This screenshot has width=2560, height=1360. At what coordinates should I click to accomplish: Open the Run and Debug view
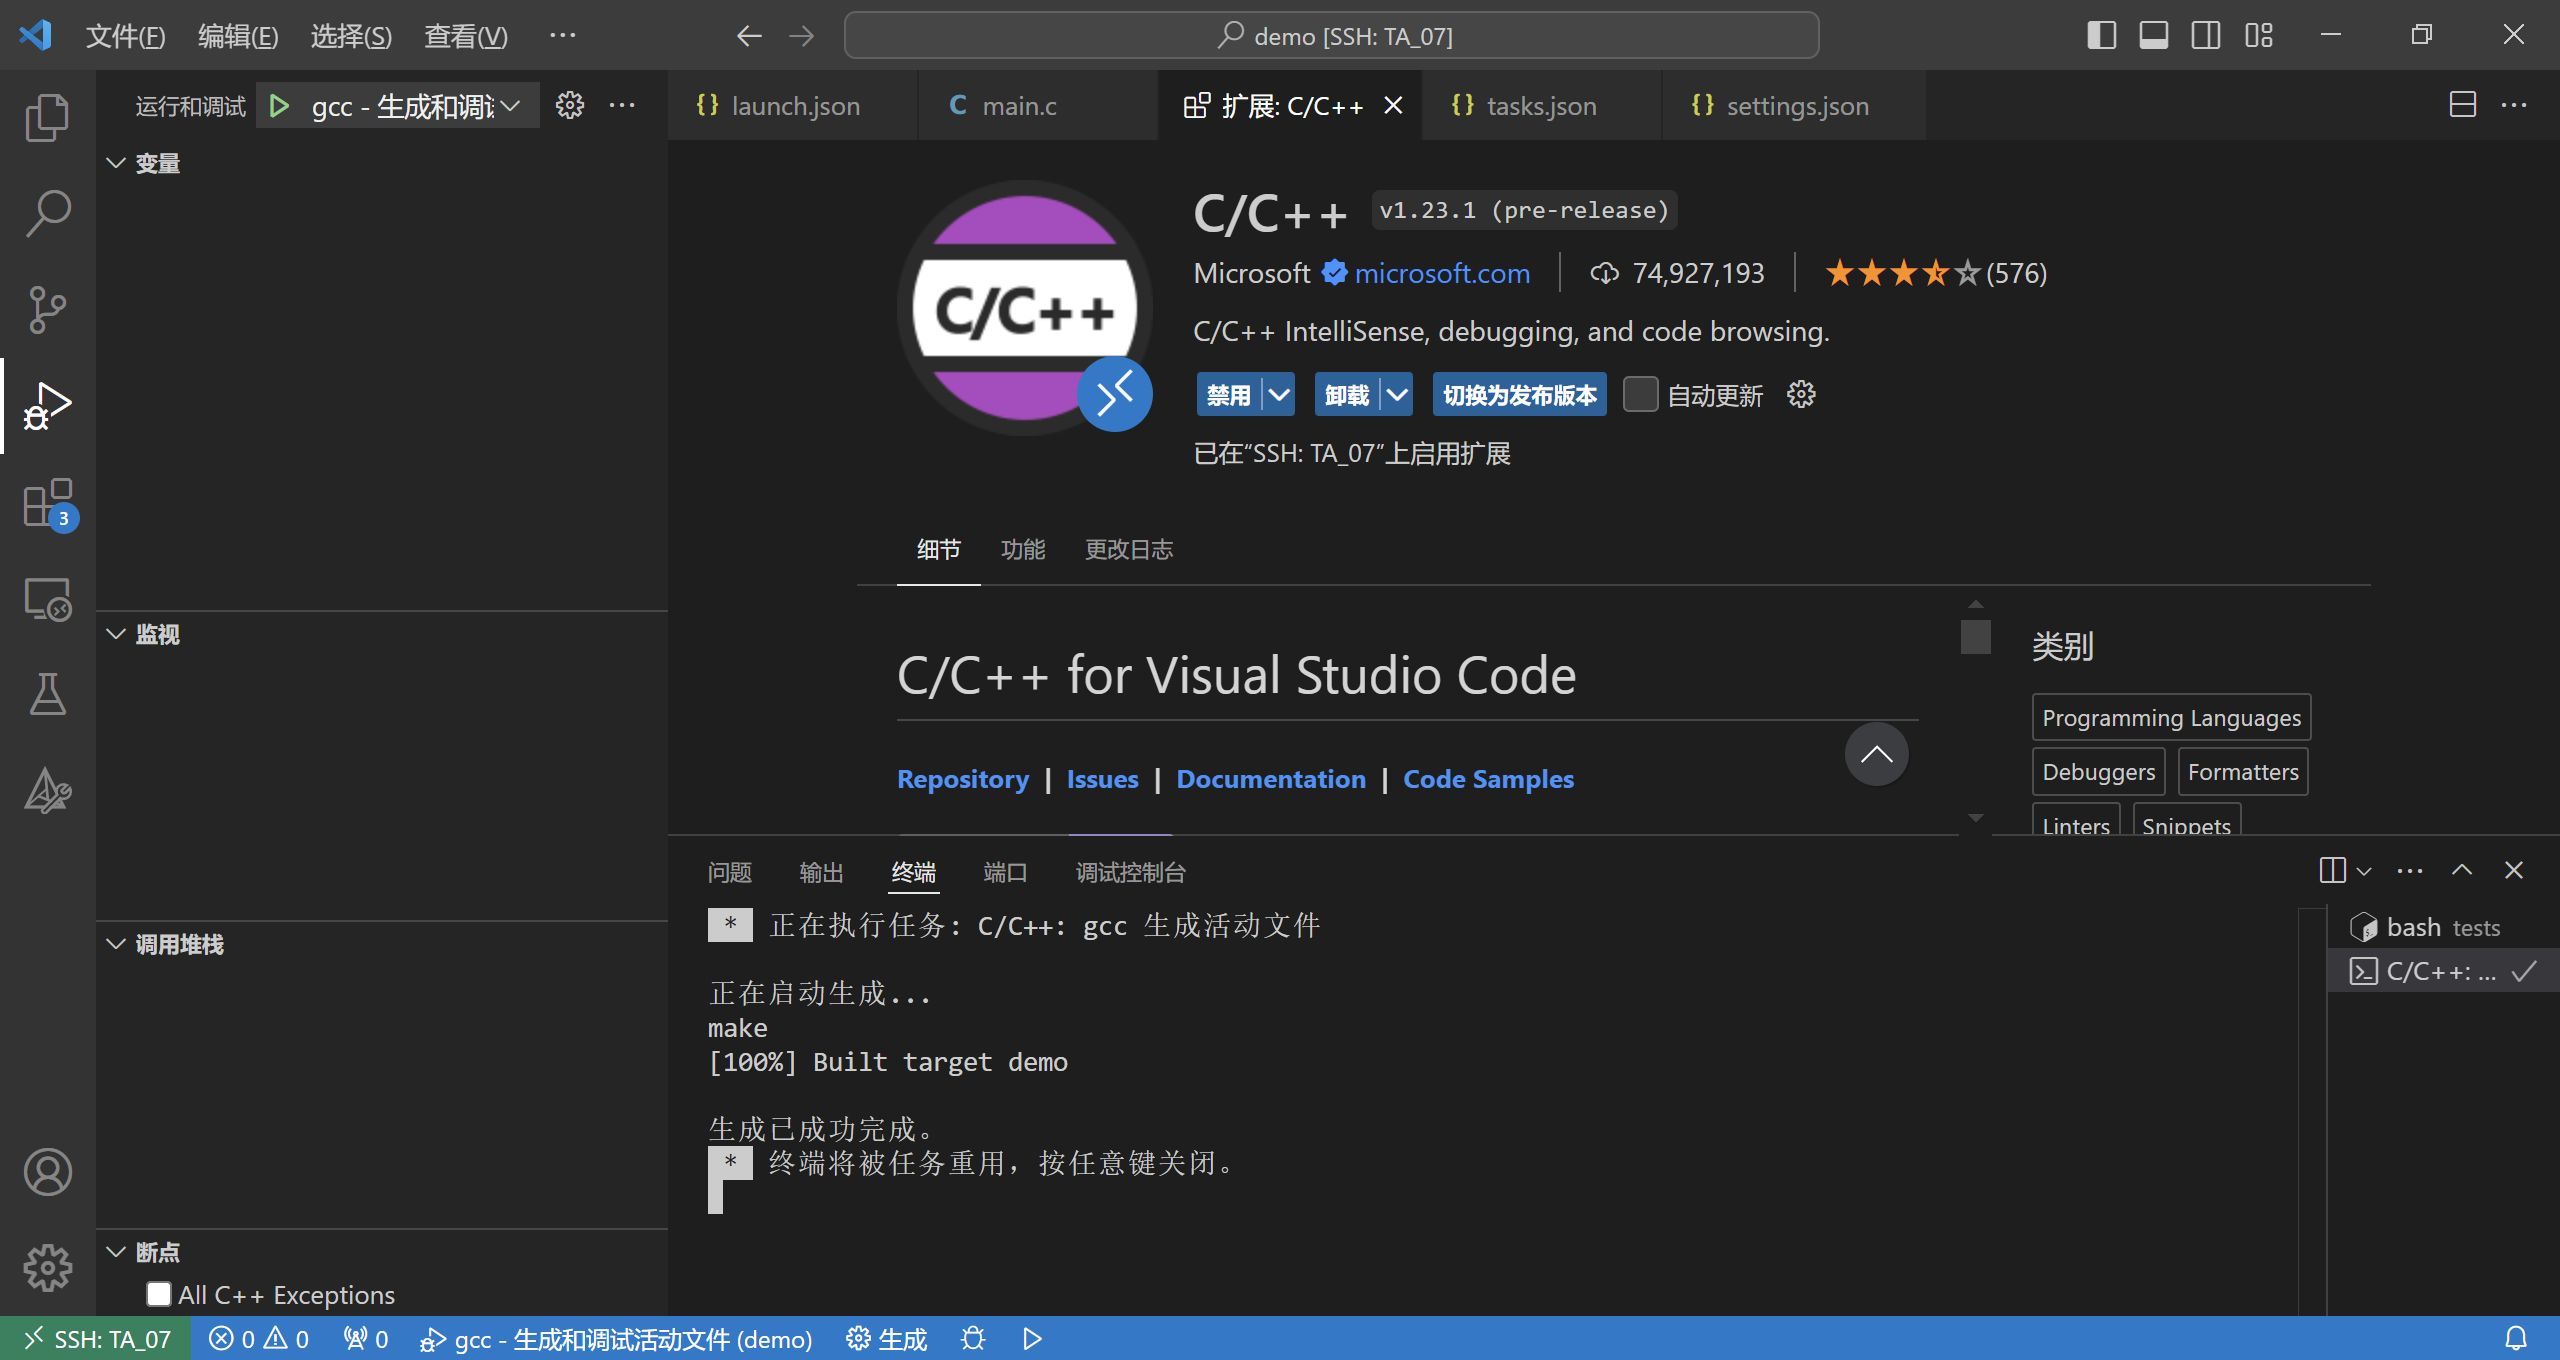[x=47, y=405]
